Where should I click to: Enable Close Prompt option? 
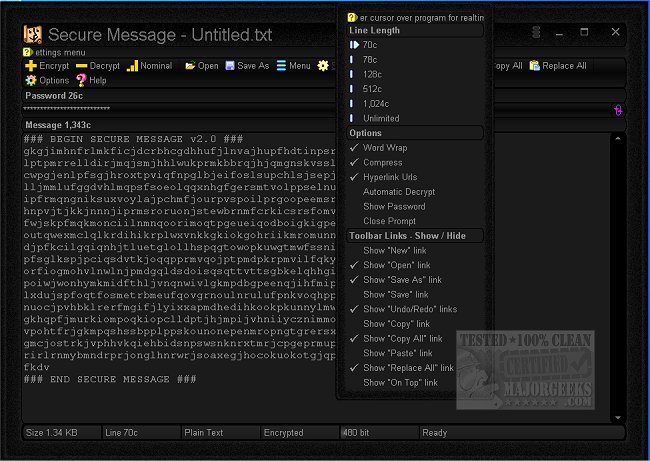click(415, 221)
